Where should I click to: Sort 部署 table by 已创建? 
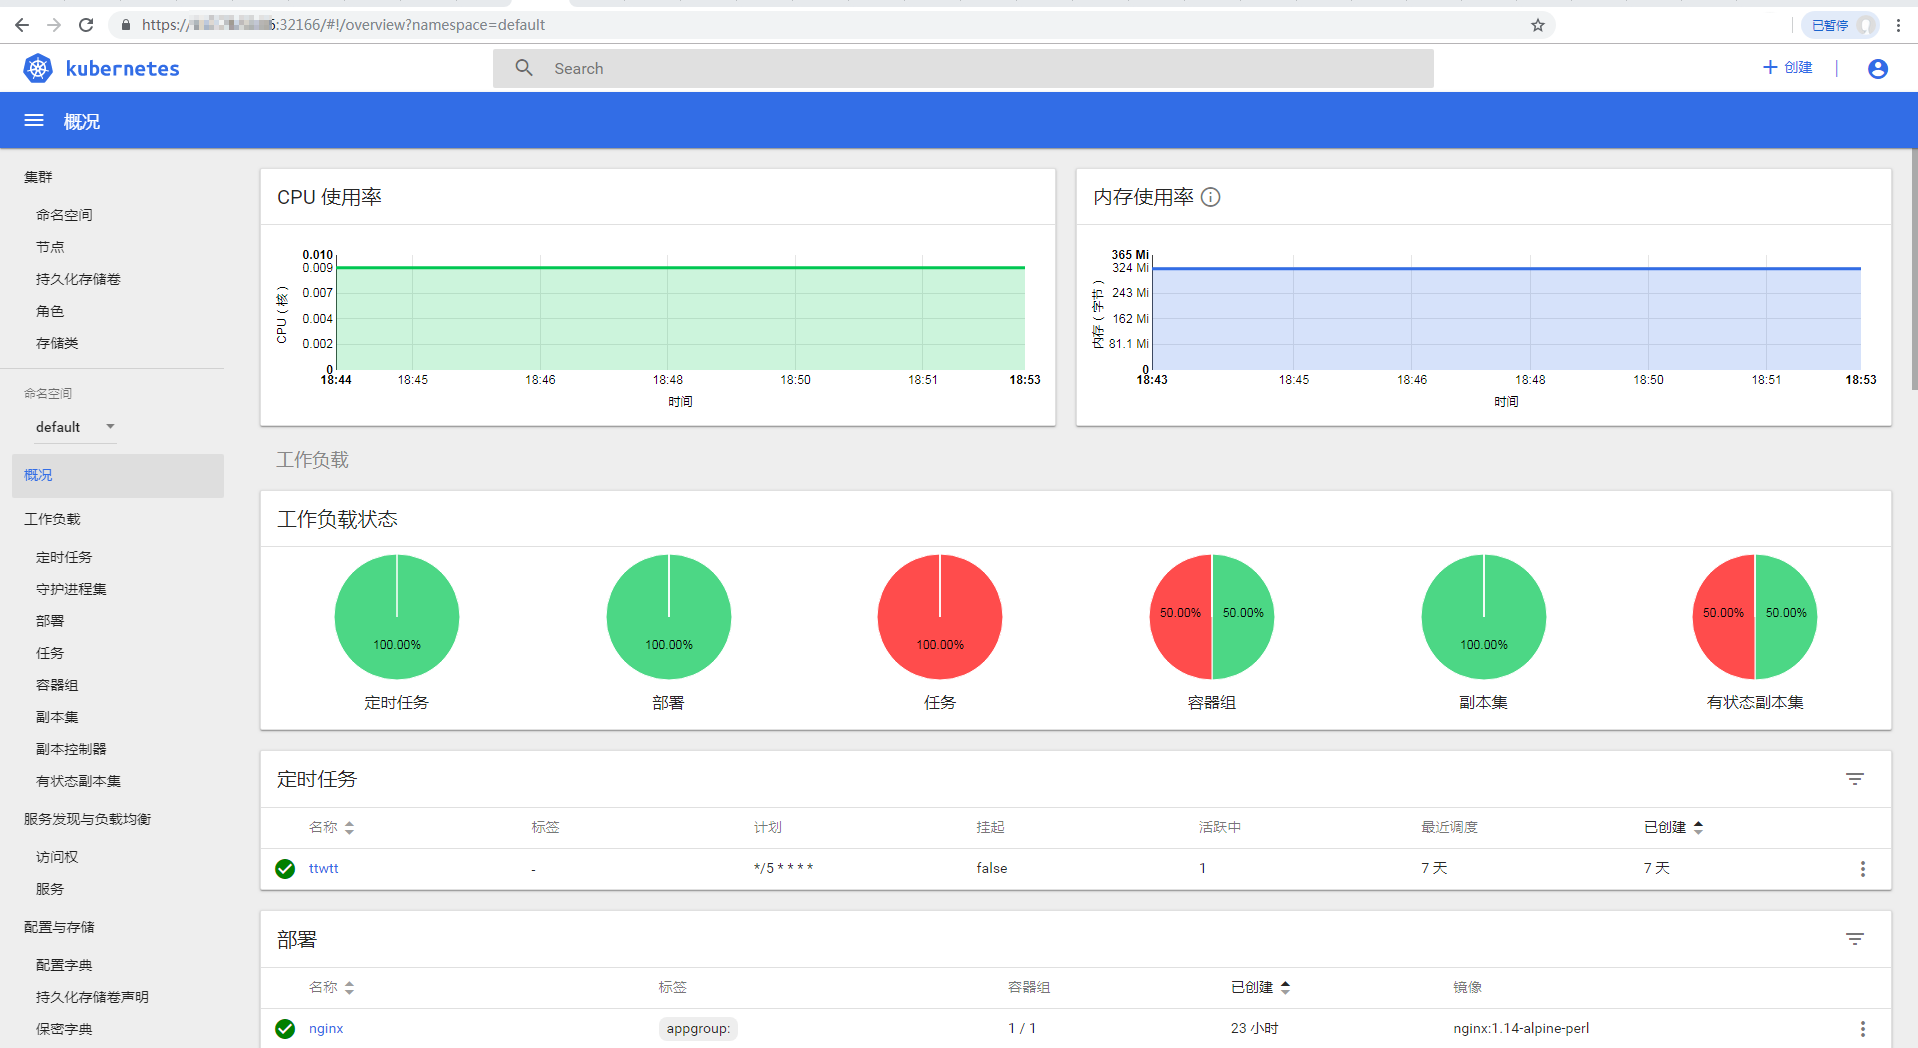click(1260, 987)
